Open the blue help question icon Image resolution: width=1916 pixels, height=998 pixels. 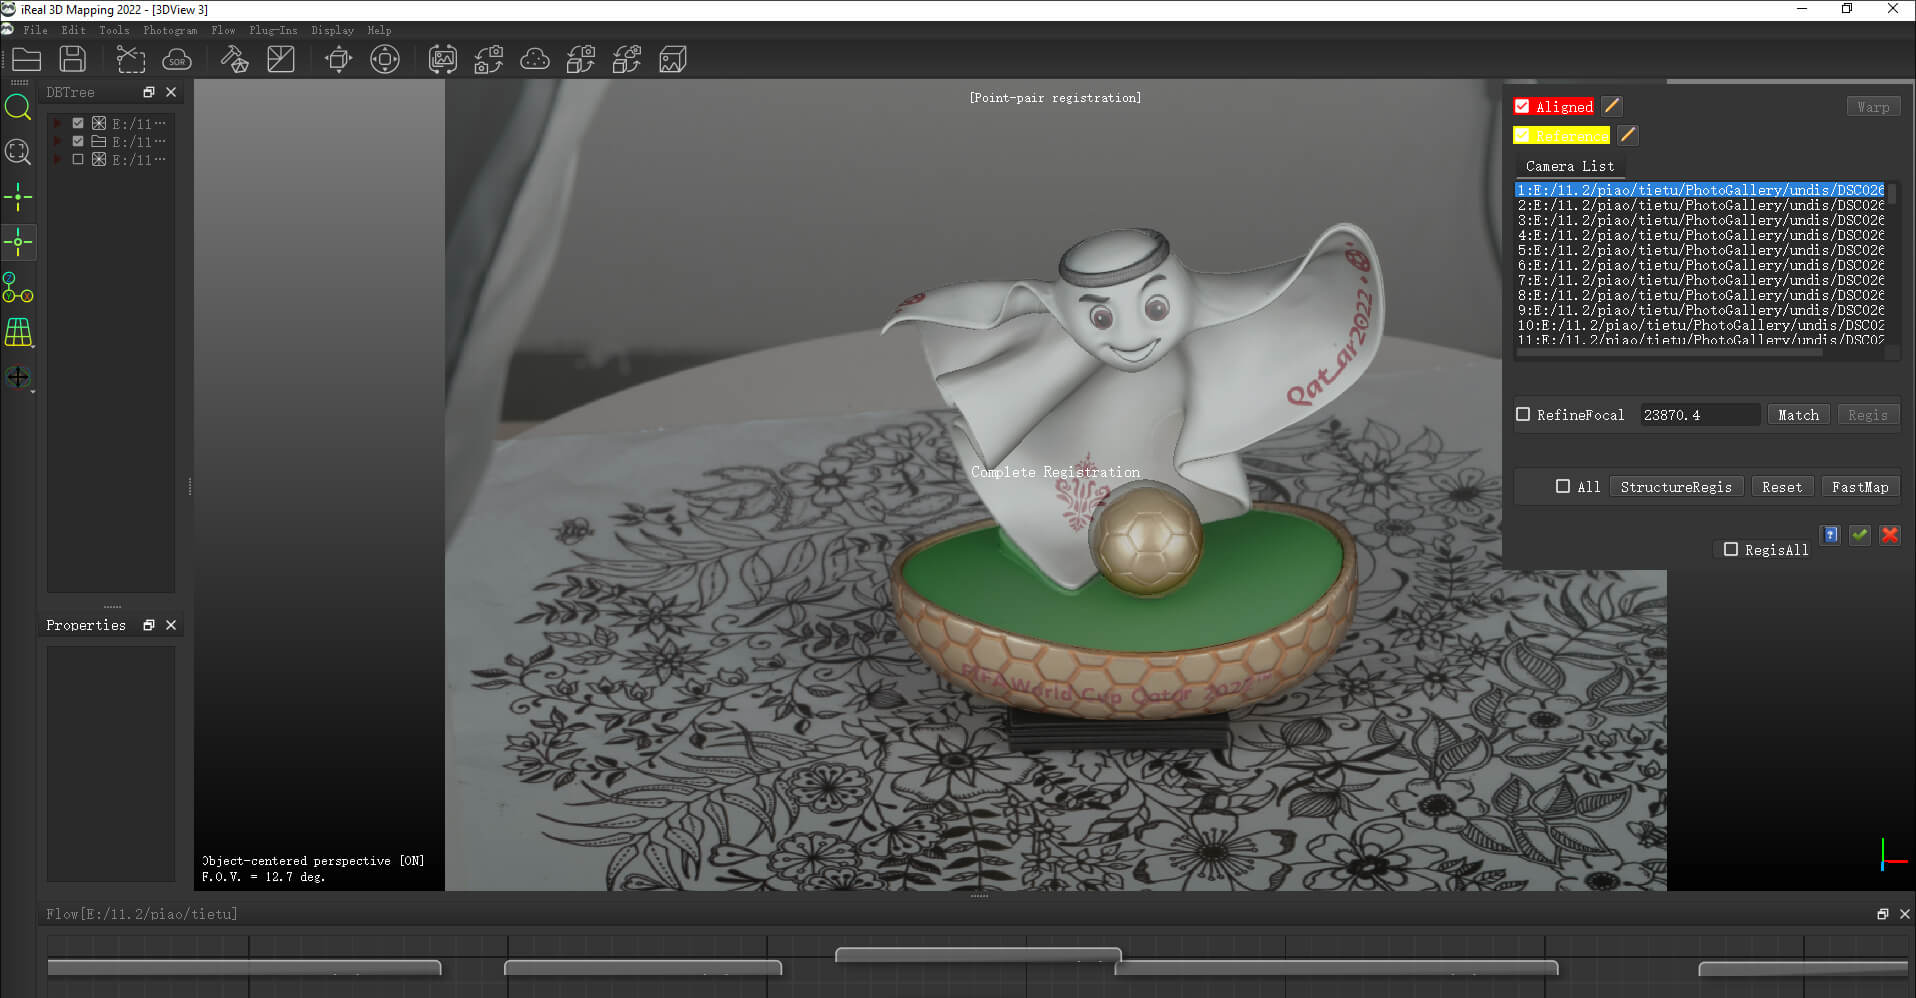click(x=1831, y=535)
